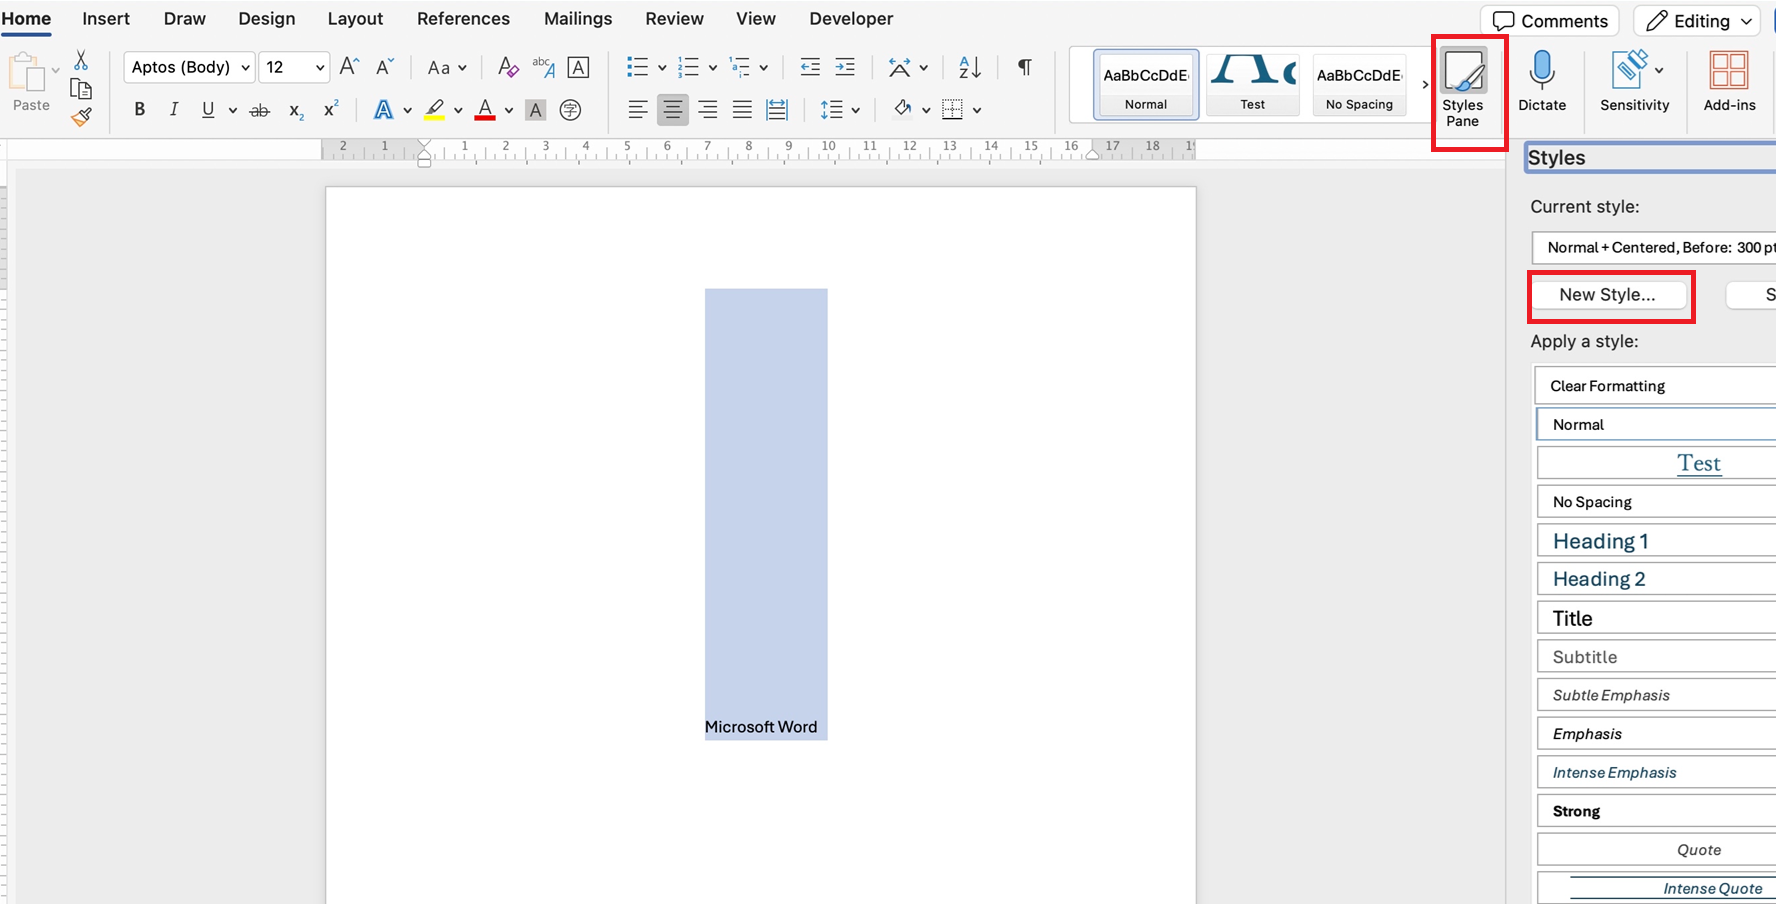Expand the styles gallery with the chevron
This screenshot has width=1776, height=904.
pyautogui.click(x=1425, y=85)
